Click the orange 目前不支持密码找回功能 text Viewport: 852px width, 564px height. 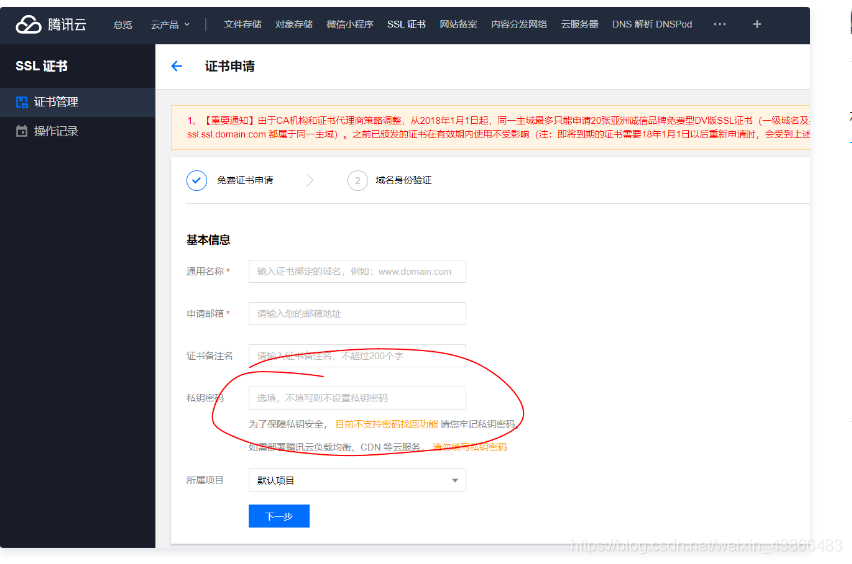(x=386, y=424)
